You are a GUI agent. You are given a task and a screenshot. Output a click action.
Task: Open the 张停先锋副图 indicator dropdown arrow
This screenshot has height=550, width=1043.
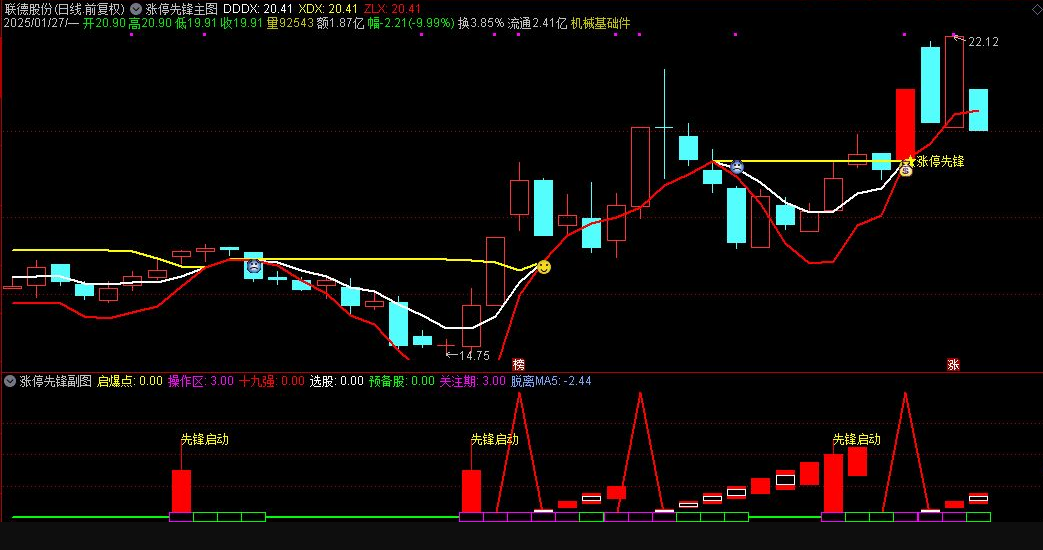pyautogui.click(x=10, y=381)
